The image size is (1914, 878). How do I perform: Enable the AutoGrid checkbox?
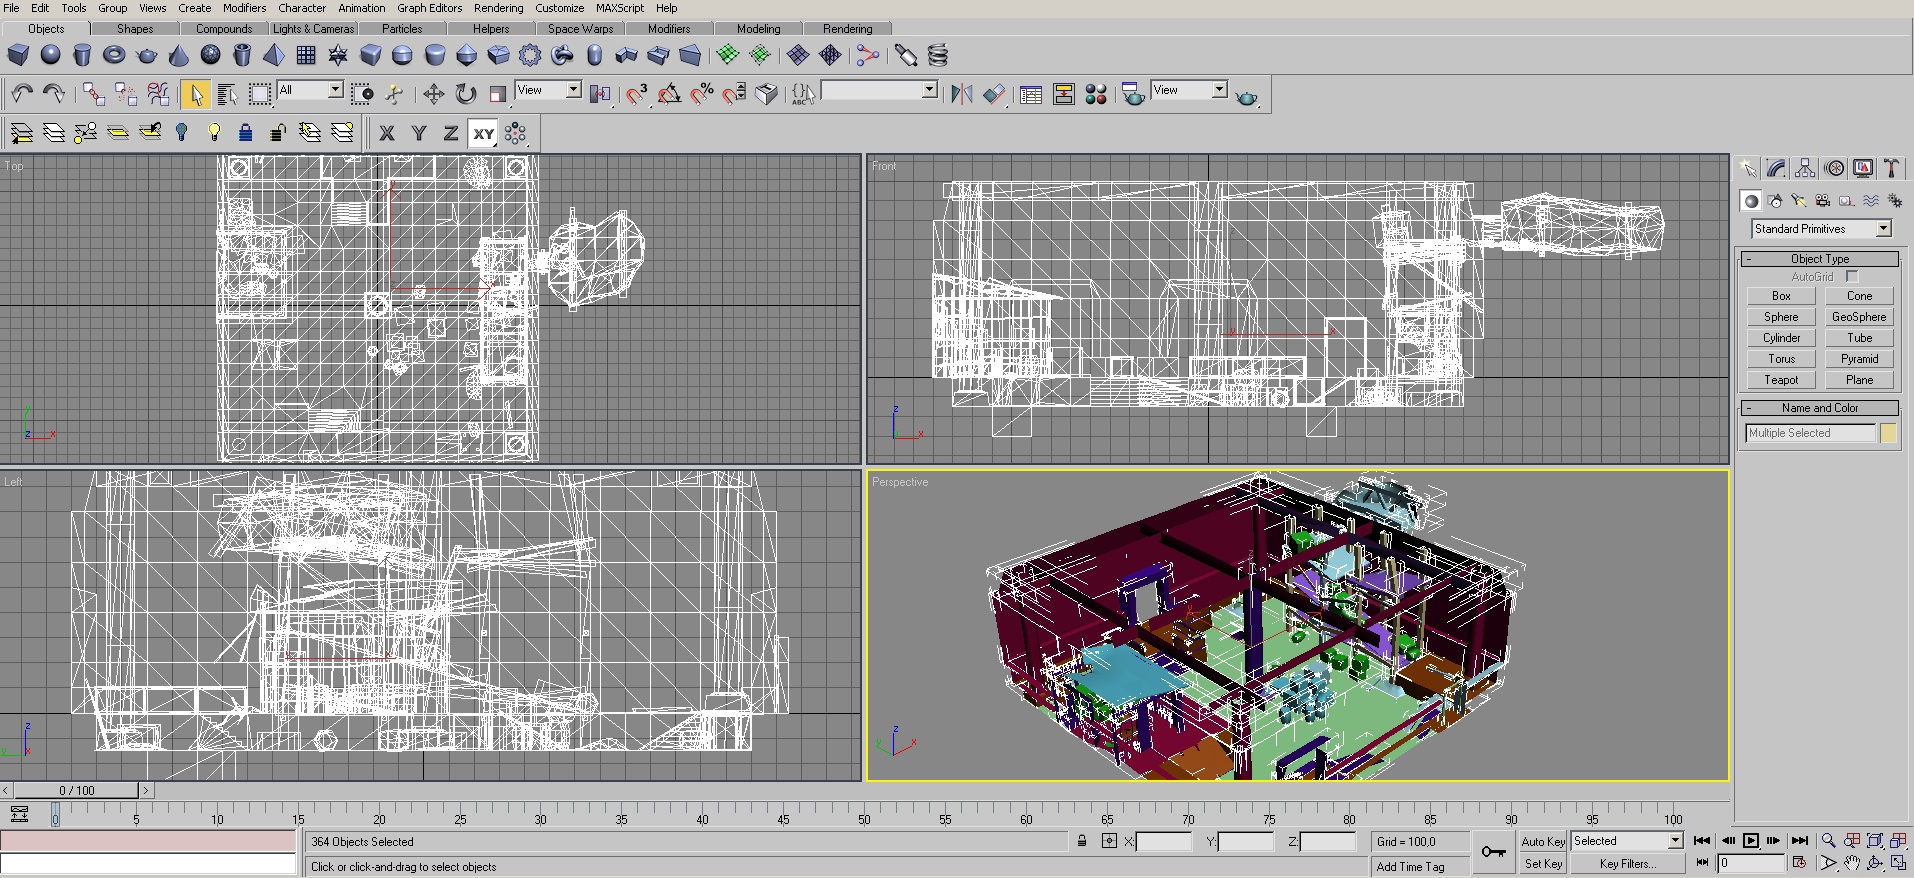(x=1852, y=276)
